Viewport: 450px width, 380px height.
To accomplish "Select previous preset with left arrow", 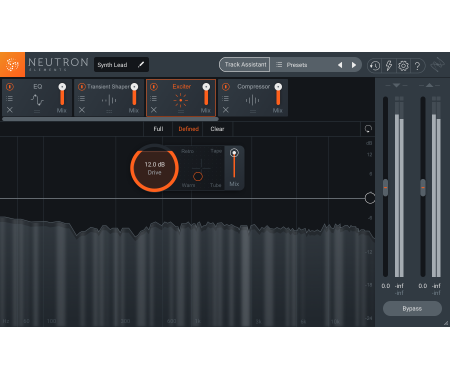I will coord(340,65).
